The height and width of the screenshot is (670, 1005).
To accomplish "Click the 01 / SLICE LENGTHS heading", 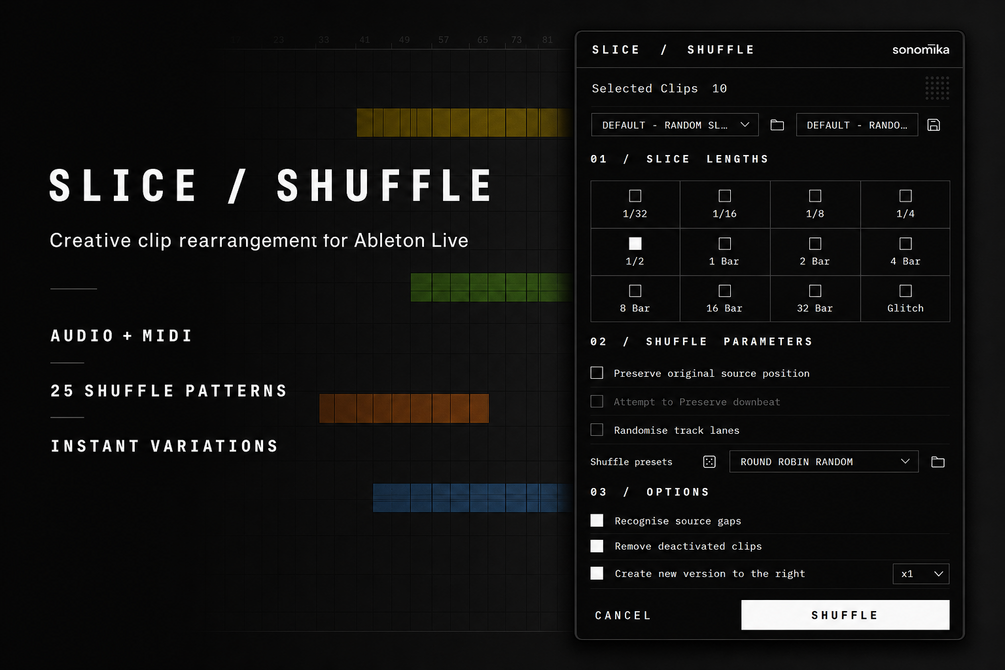I will 679,159.
